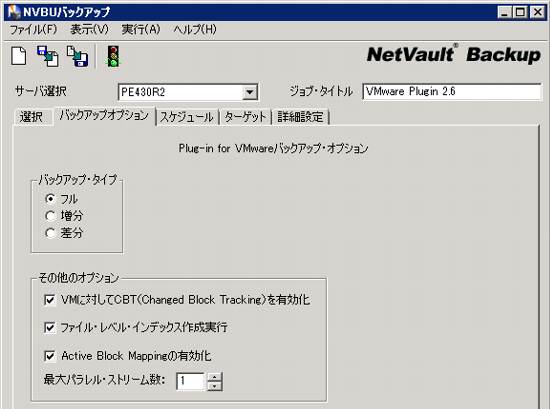Screen dimensions: 550x409
Task: Click the New blank document toolbar icon
Action: click(x=19, y=56)
